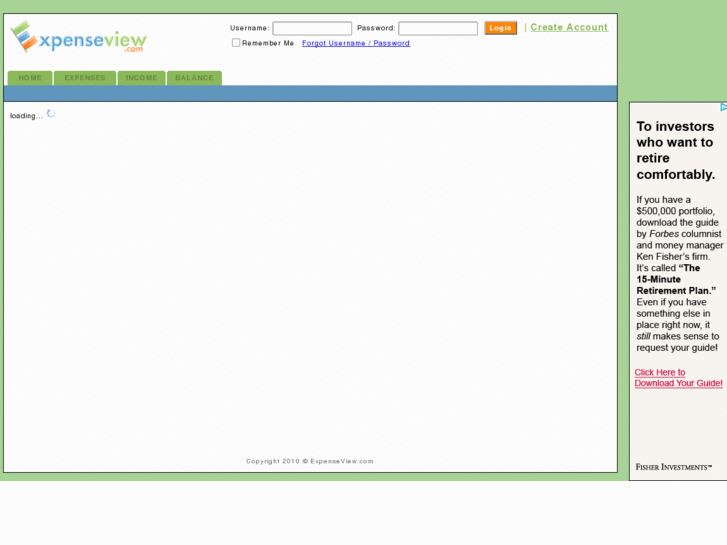Click the 'To investors who want to retire comfortably' ad headline
The width and height of the screenshot is (727, 545).
(x=676, y=150)
